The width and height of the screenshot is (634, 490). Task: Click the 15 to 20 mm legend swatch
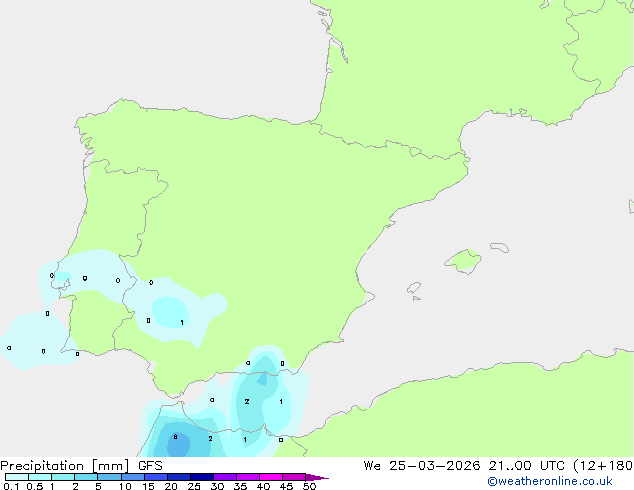(155, 477)
